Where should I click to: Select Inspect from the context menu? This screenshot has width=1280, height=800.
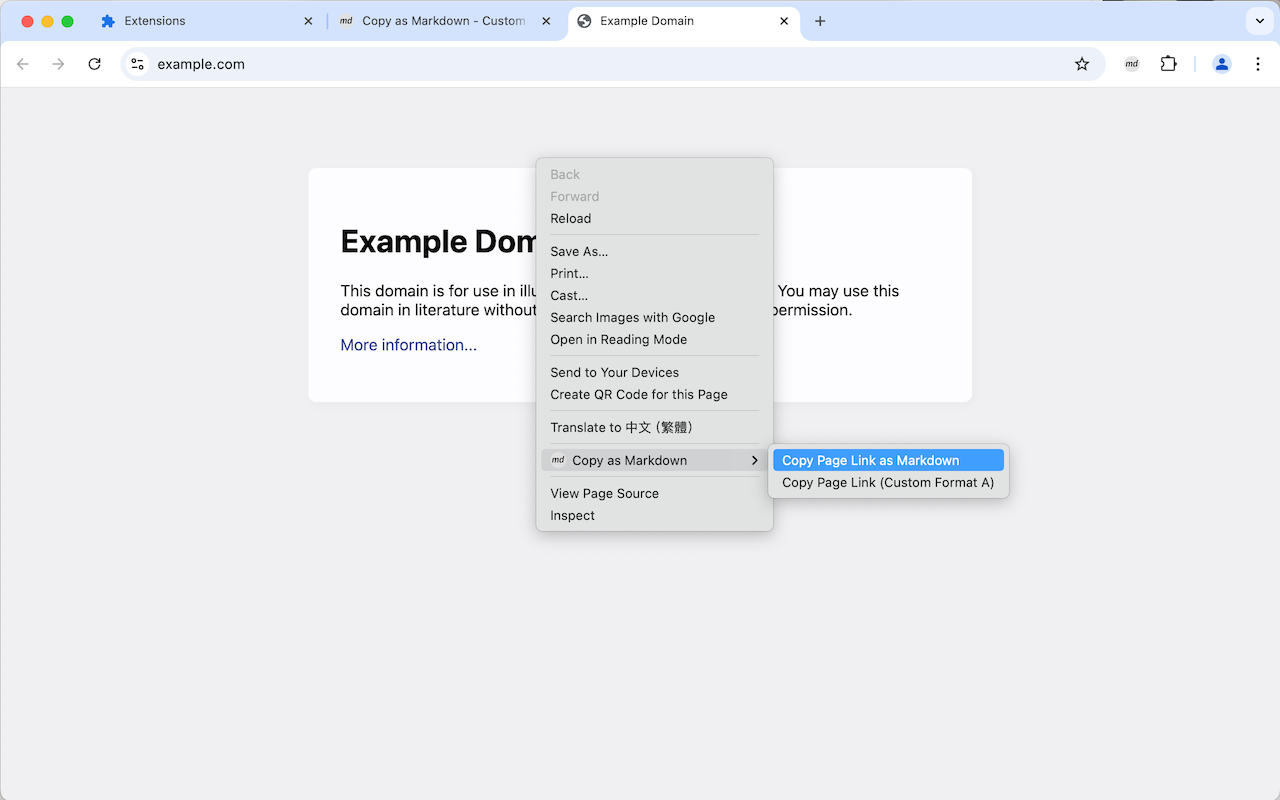click(x=571, y=515)
